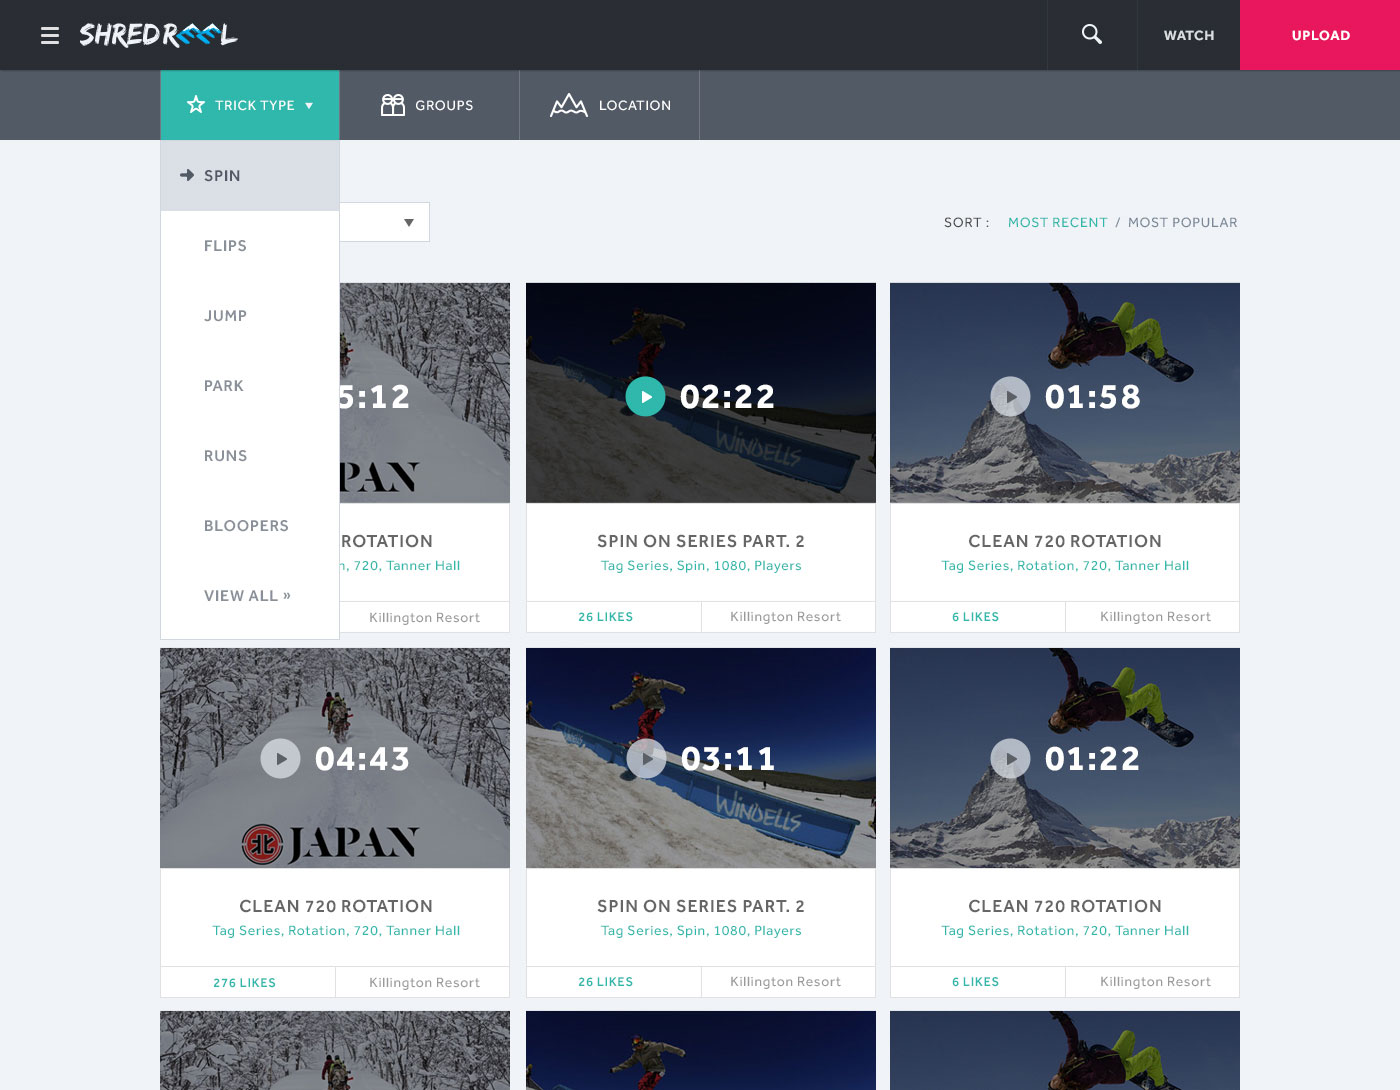The width and height of the screenshot is (1400, 1090).
Task: Select Bloopers from trick type menu
Action: (250, 525)
